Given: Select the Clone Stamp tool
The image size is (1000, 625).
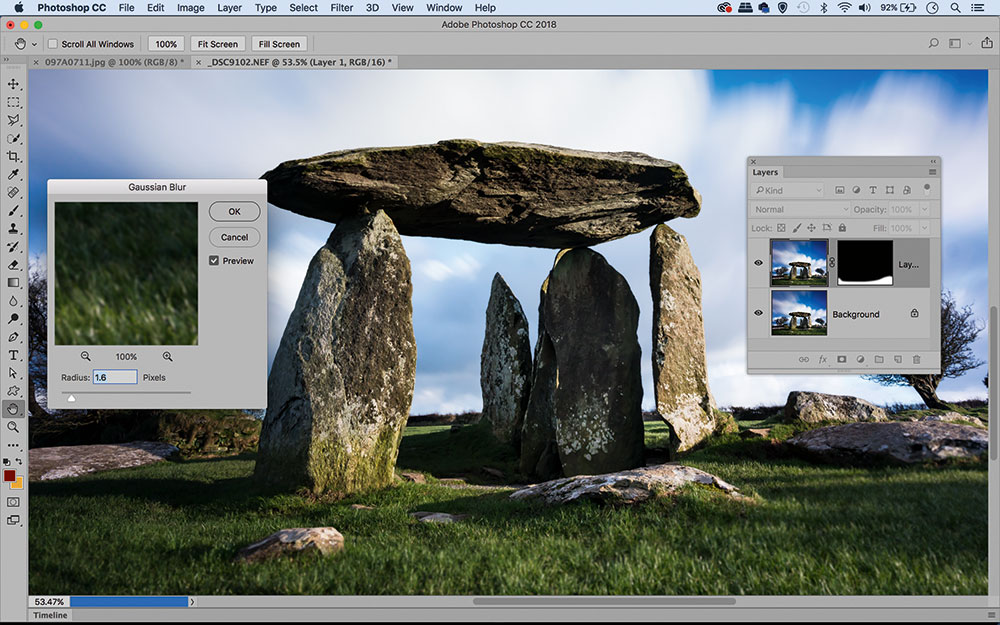Looking at the screenshot, I should pyautogui.click(x=13, y=228).
